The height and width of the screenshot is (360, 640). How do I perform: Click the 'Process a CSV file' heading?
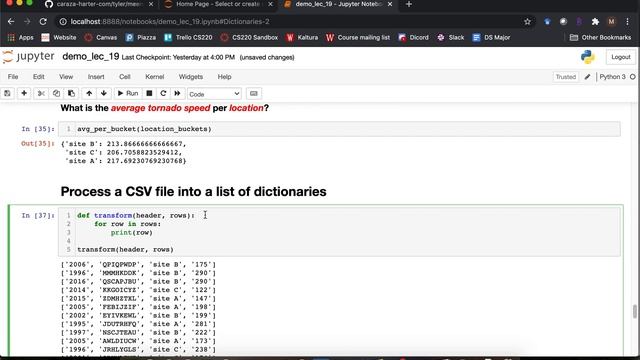[193, 191]
